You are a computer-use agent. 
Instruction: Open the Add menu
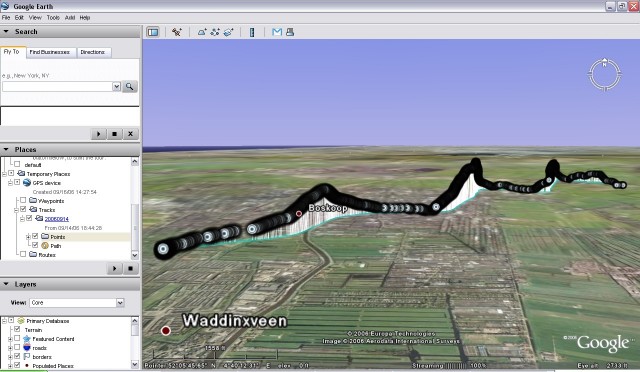pyautogui.click(x=70, y=18)
